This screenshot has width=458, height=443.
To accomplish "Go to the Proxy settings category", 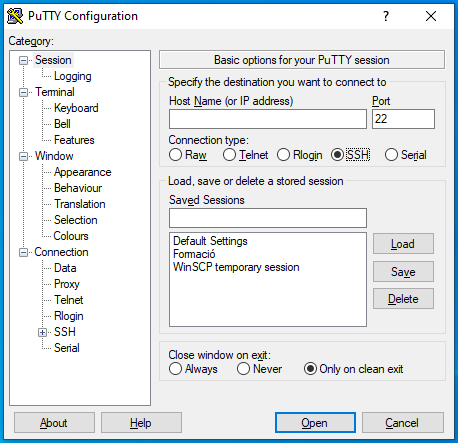I will 67,284.
